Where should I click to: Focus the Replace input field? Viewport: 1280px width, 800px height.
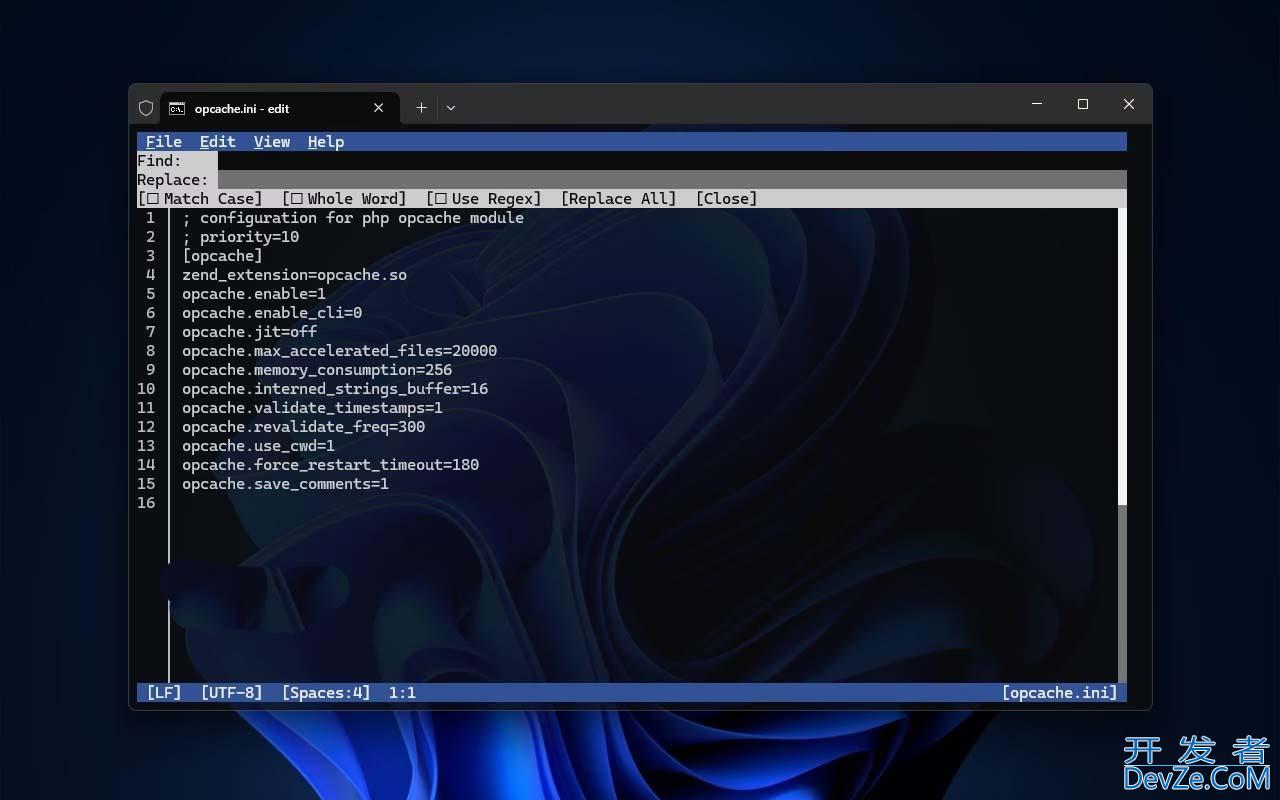(672, 180)
